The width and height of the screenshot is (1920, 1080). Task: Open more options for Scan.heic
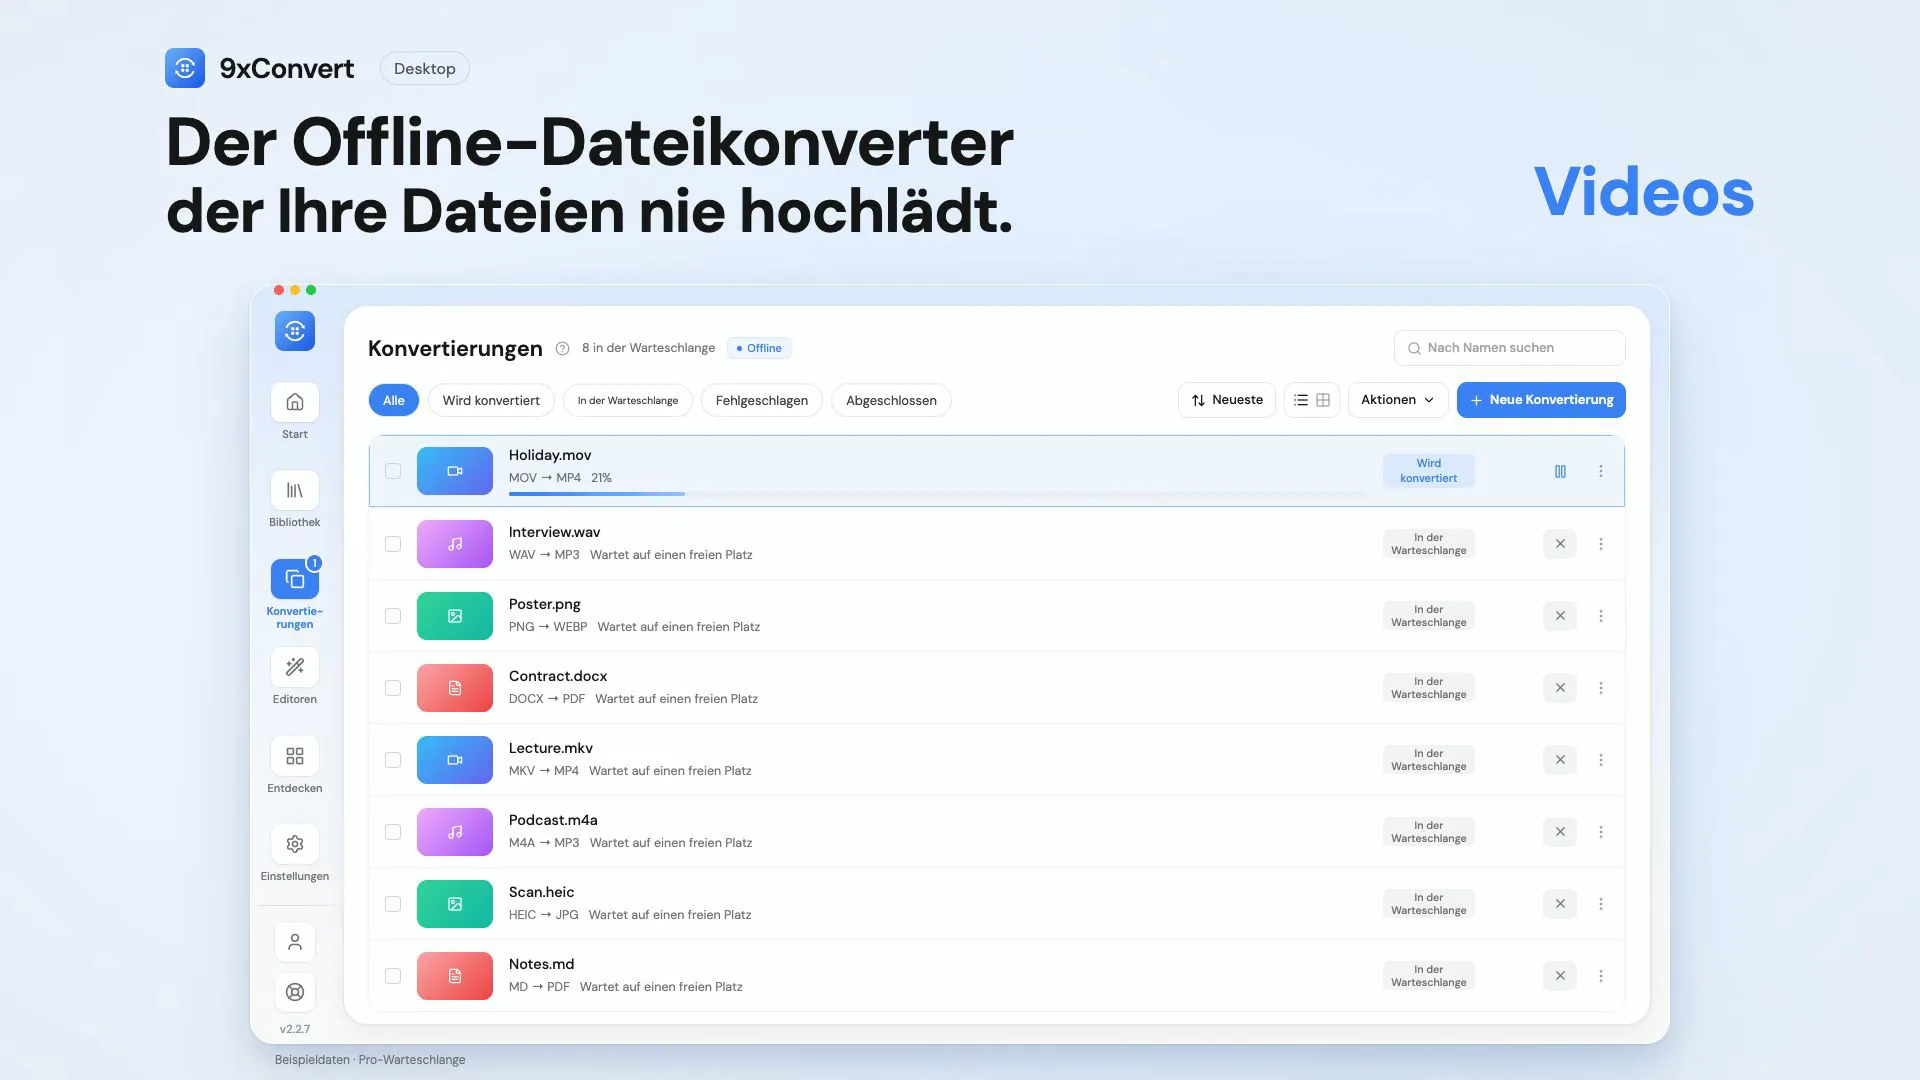(1601, 904)
